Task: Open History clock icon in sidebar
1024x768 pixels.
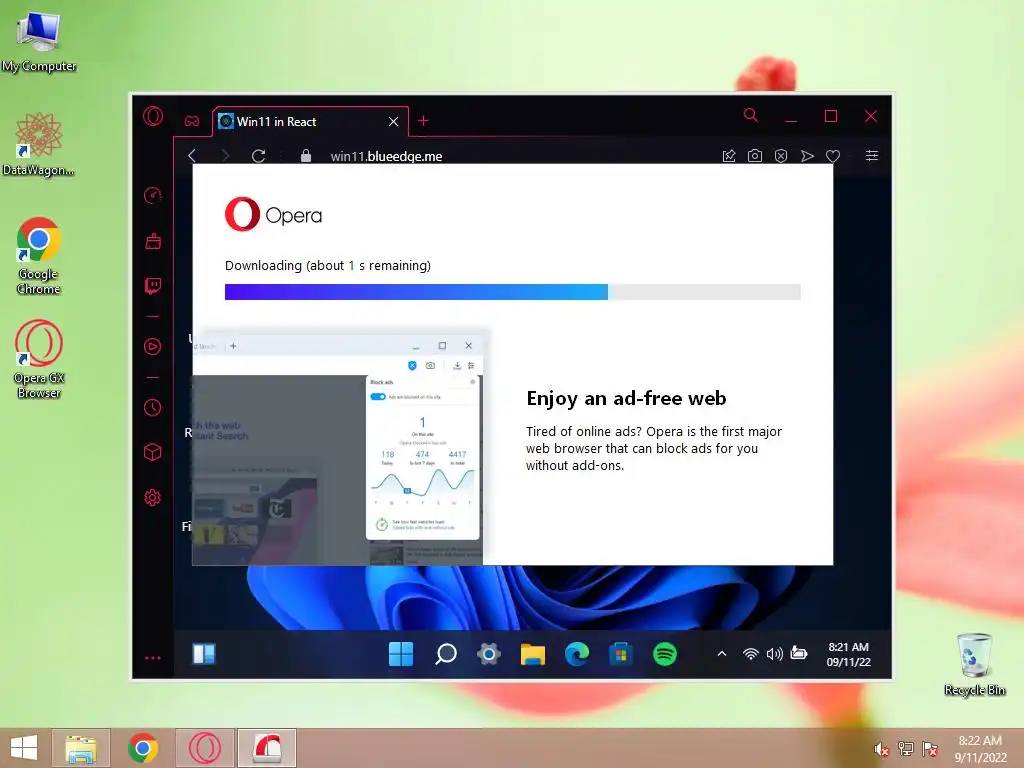Action: pyautogui.click(x=153, y=408)
